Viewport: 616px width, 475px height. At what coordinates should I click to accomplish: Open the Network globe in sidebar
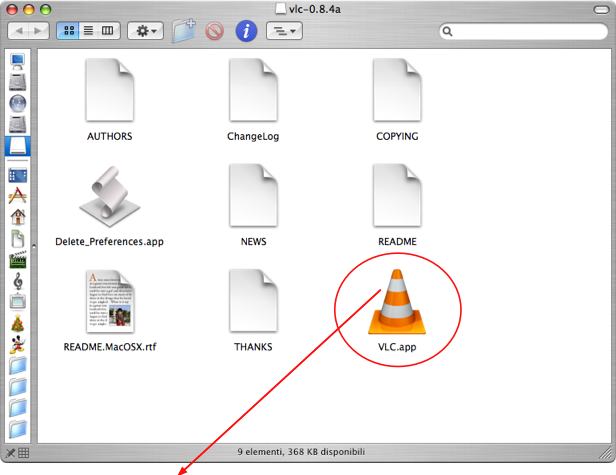[18, 103]
